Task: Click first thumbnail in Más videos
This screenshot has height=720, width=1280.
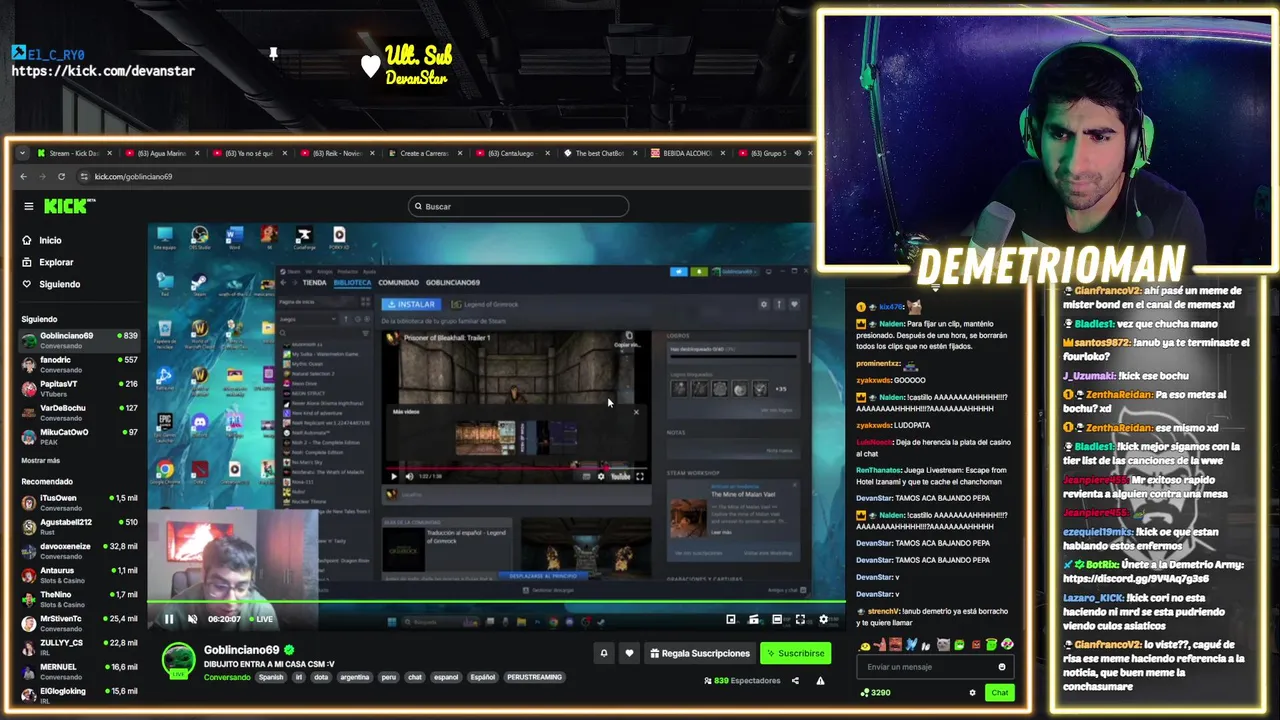Action: point(485,437)
